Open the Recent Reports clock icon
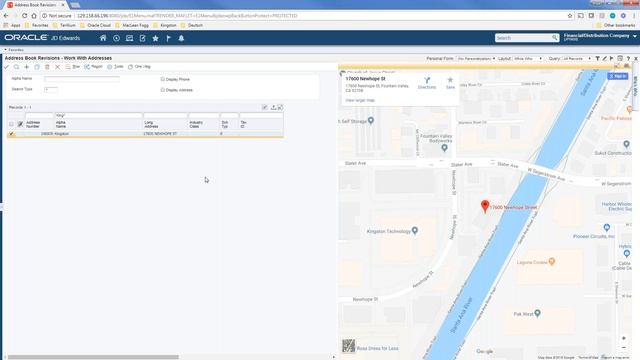Image resolution: width=640 pixels, height=360 pixels. click(116, 38)
